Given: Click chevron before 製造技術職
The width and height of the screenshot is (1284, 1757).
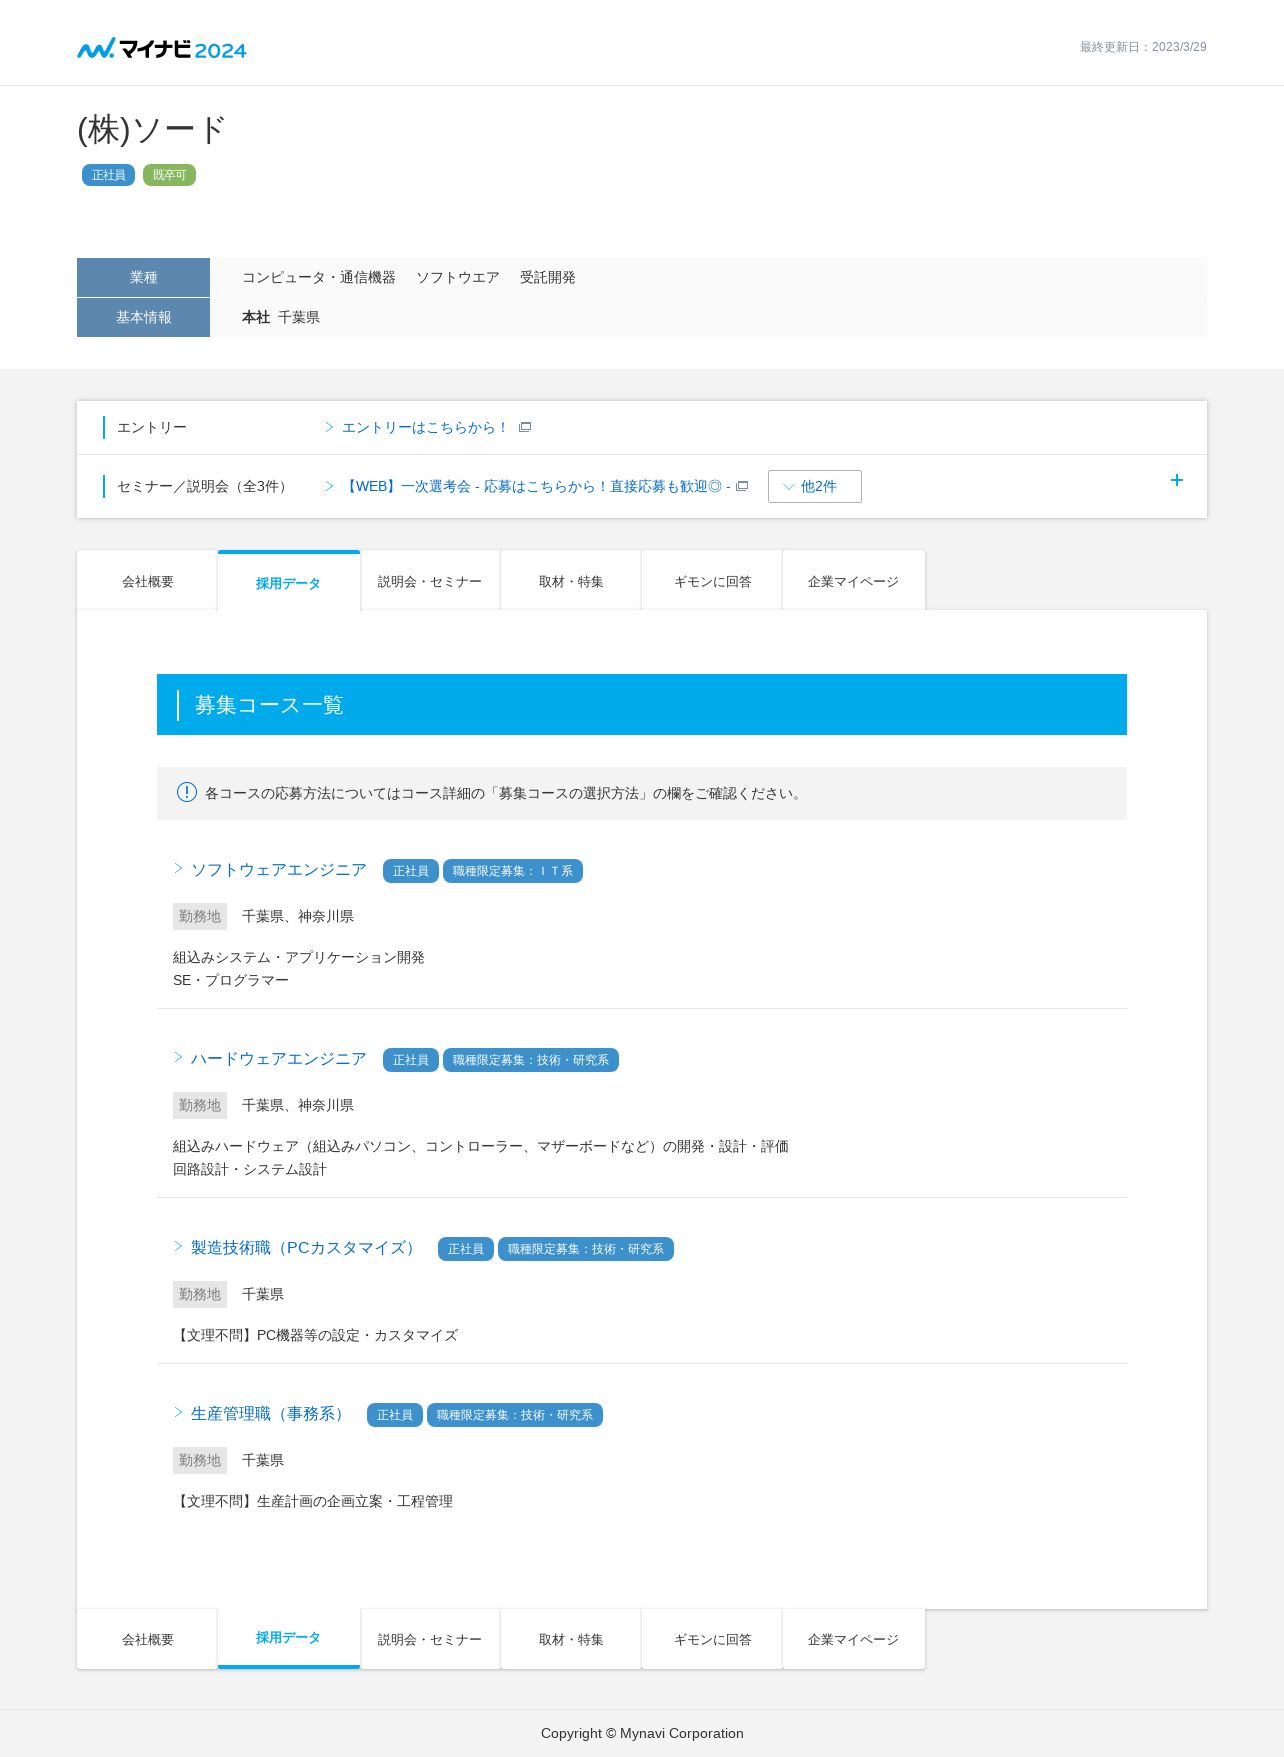Looking at the screenshot, I should 178,1247.
